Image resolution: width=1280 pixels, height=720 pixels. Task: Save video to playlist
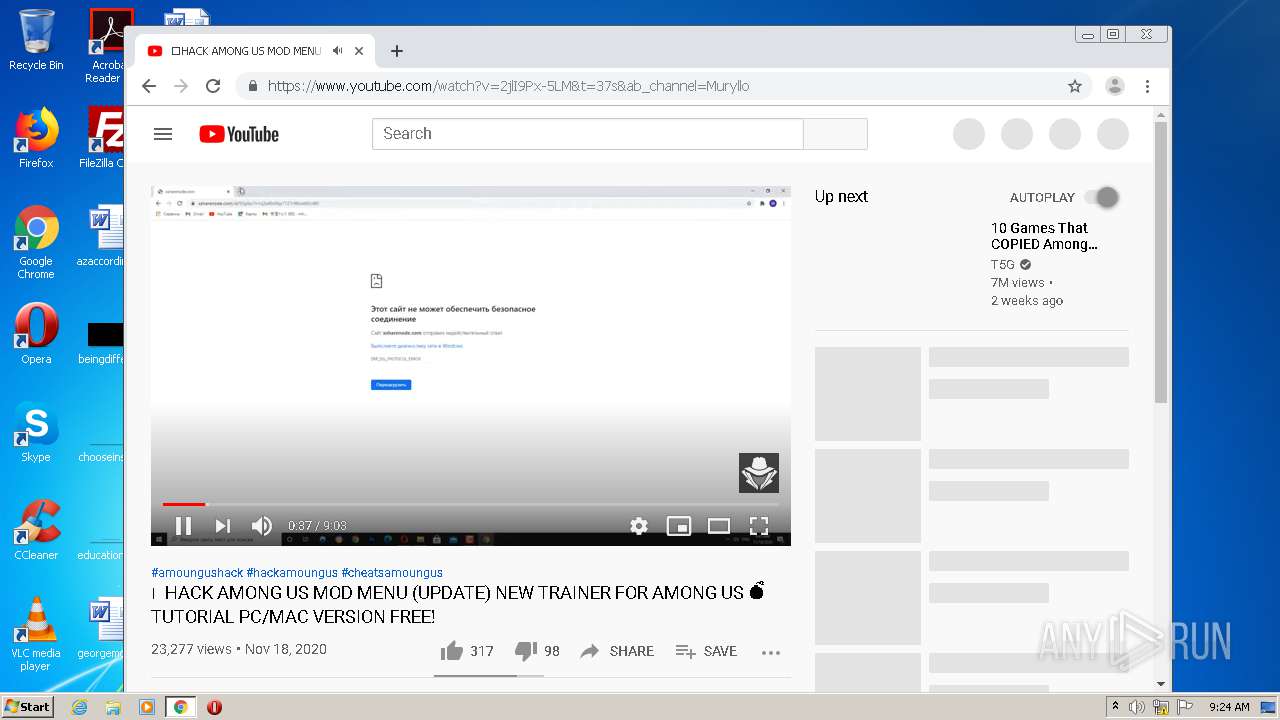706,651
